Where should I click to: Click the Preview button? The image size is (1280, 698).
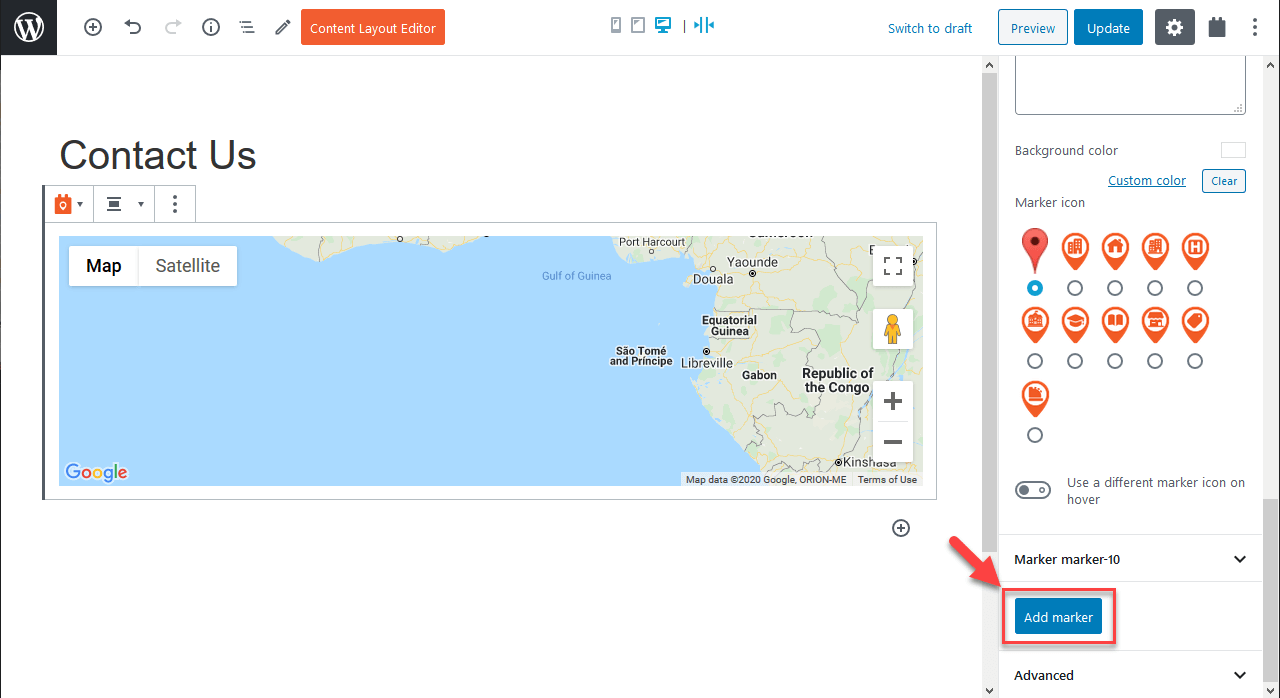1033,28
